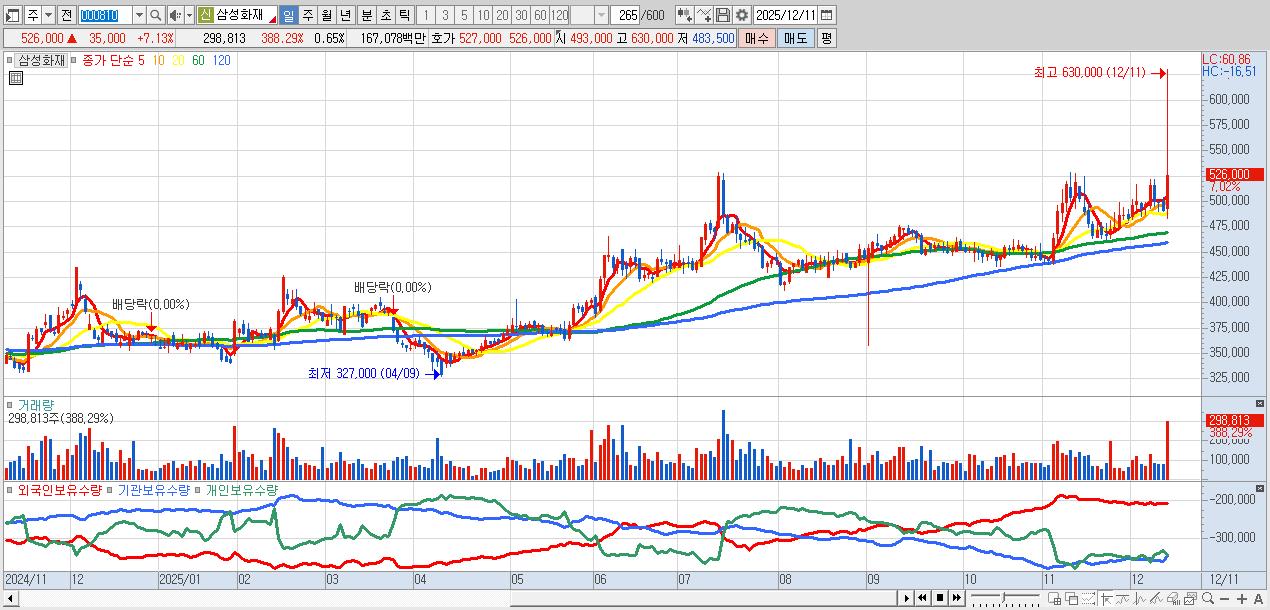Image resolution: width=1270 pixels, height=610 pixels.
Task: Click the 매도 sell button
Action: pyautogui.click(x=795, y=38)
